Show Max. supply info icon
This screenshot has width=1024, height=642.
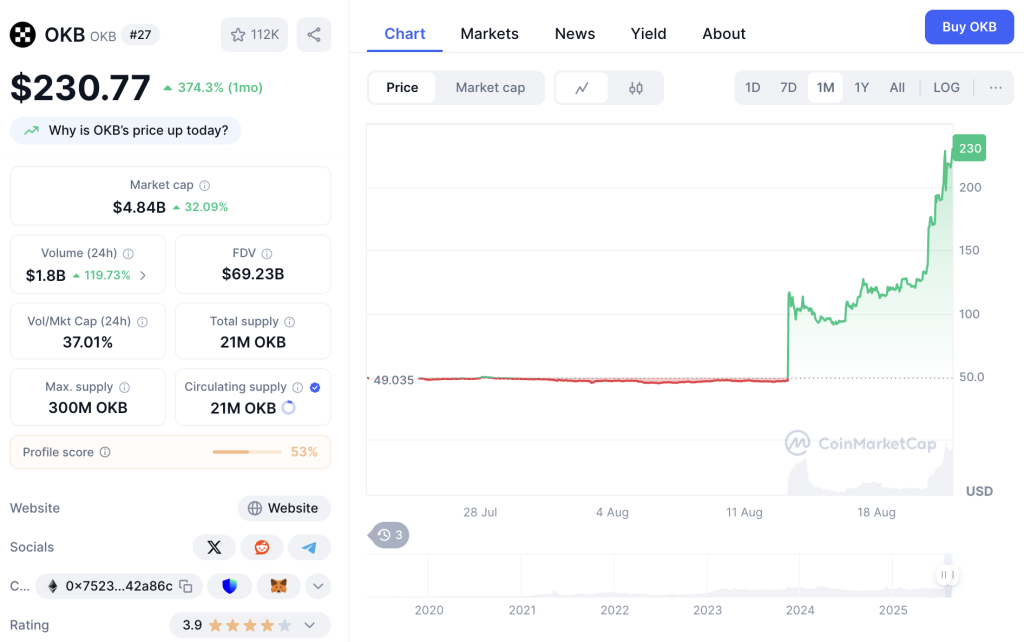(125, 387)
